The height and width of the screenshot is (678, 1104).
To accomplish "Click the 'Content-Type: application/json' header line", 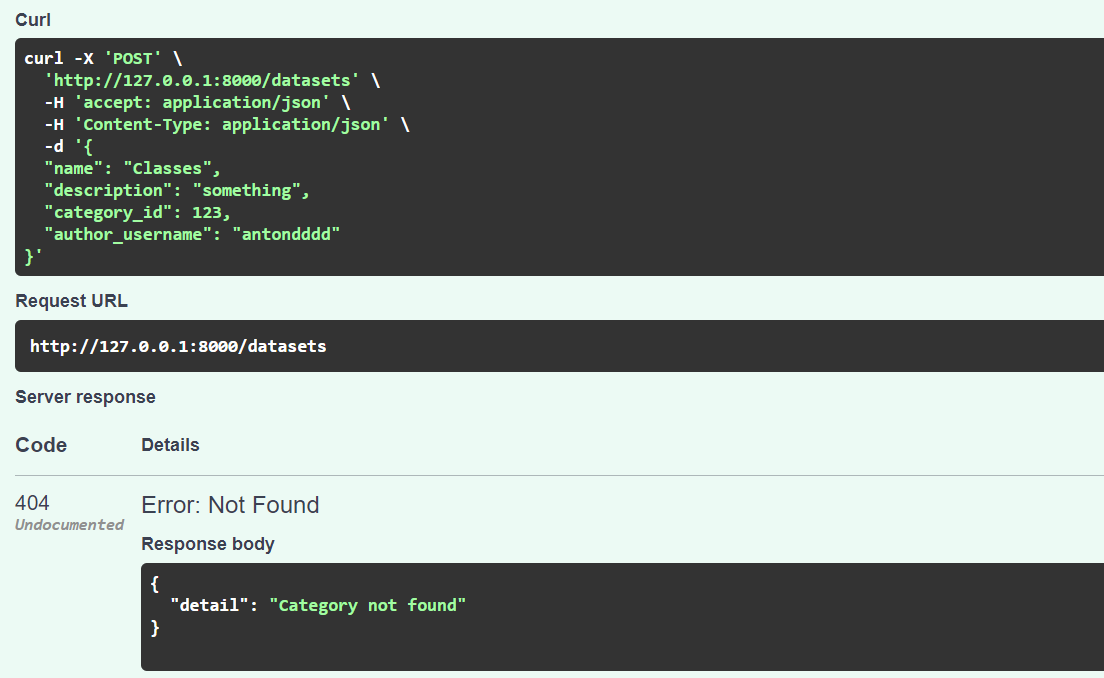I will point(227,125).
